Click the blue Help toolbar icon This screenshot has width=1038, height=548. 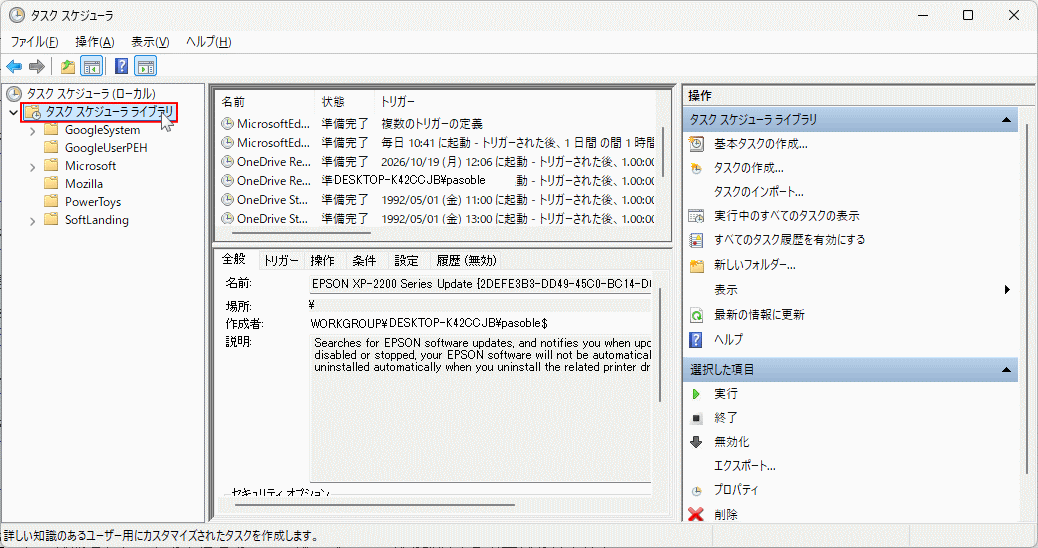point(121,66)
